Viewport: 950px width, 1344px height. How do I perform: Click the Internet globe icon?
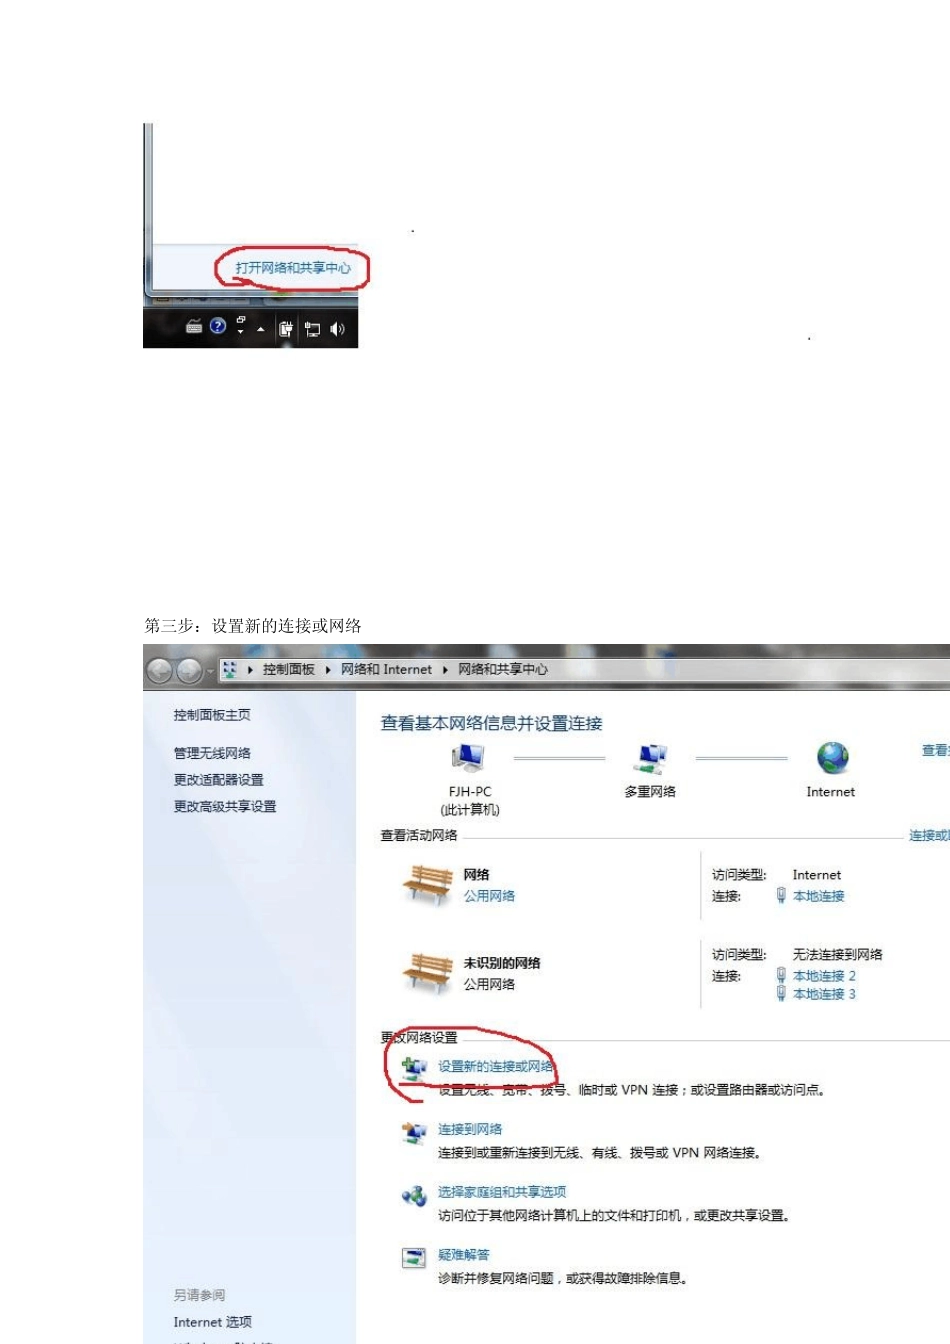coord(832,758)
